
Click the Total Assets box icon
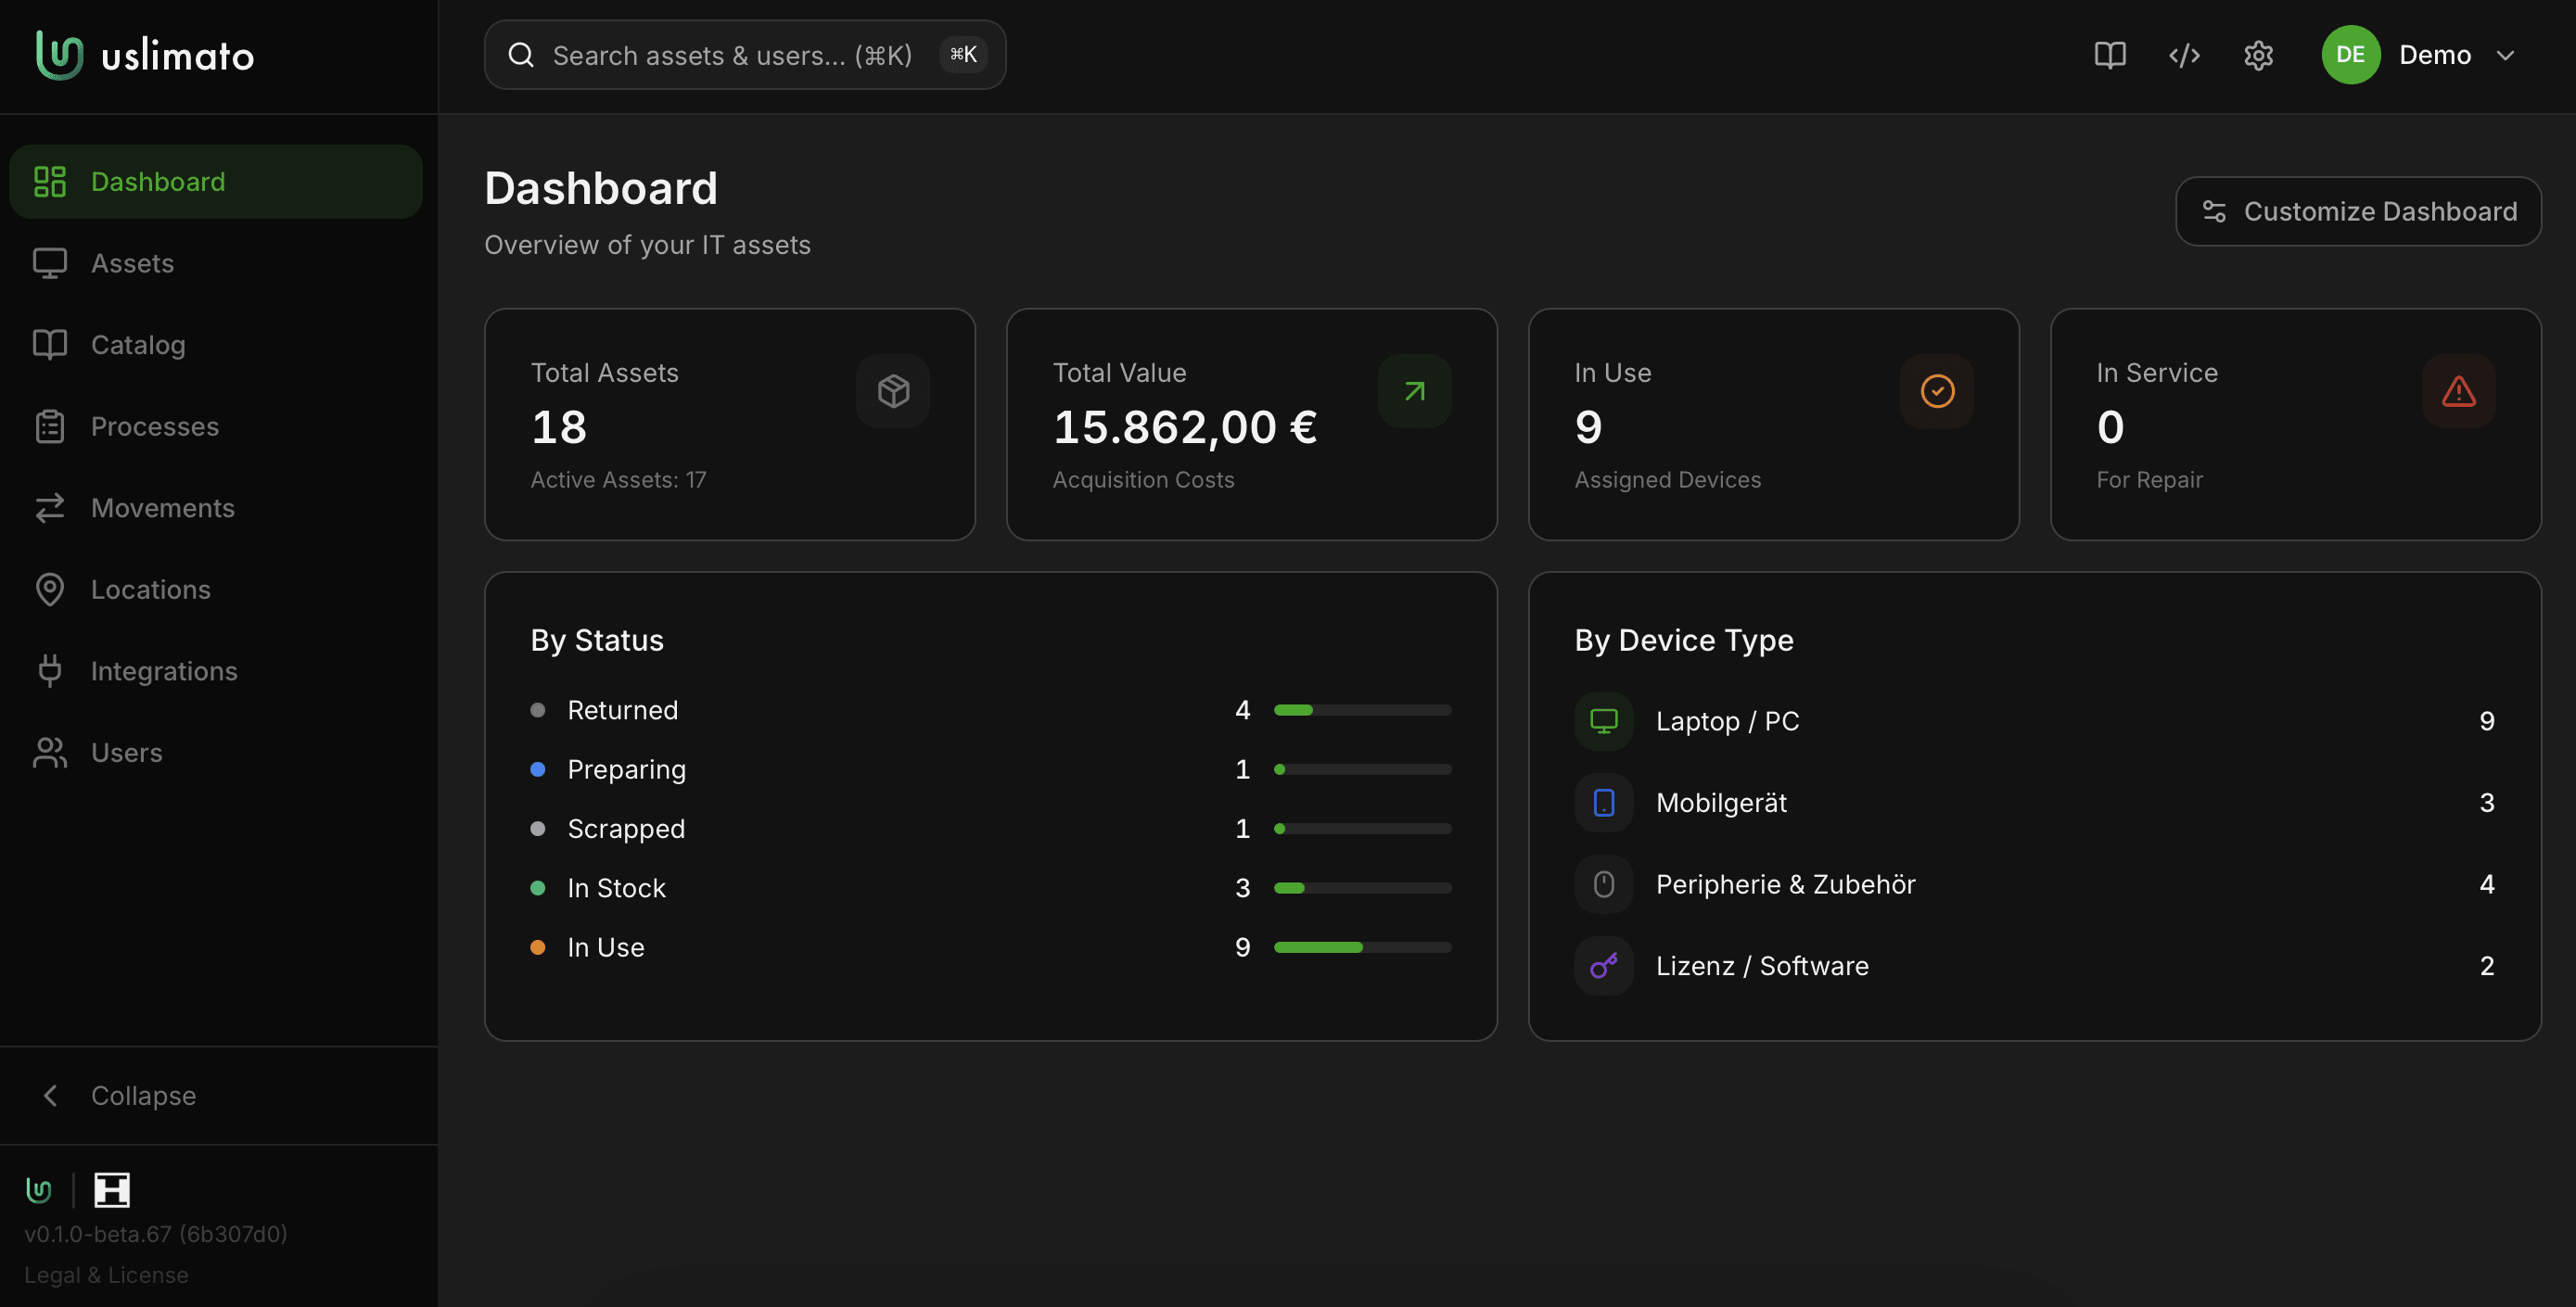[893, 391]
